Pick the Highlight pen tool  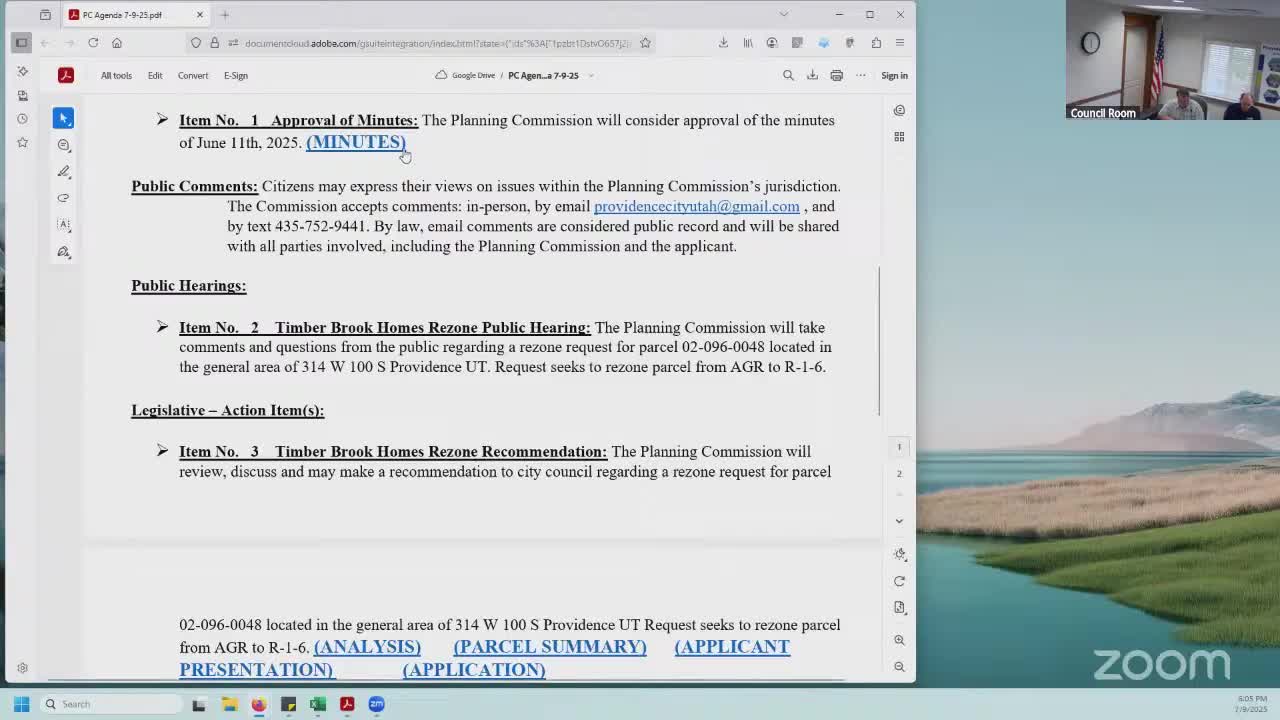(63, 172)
